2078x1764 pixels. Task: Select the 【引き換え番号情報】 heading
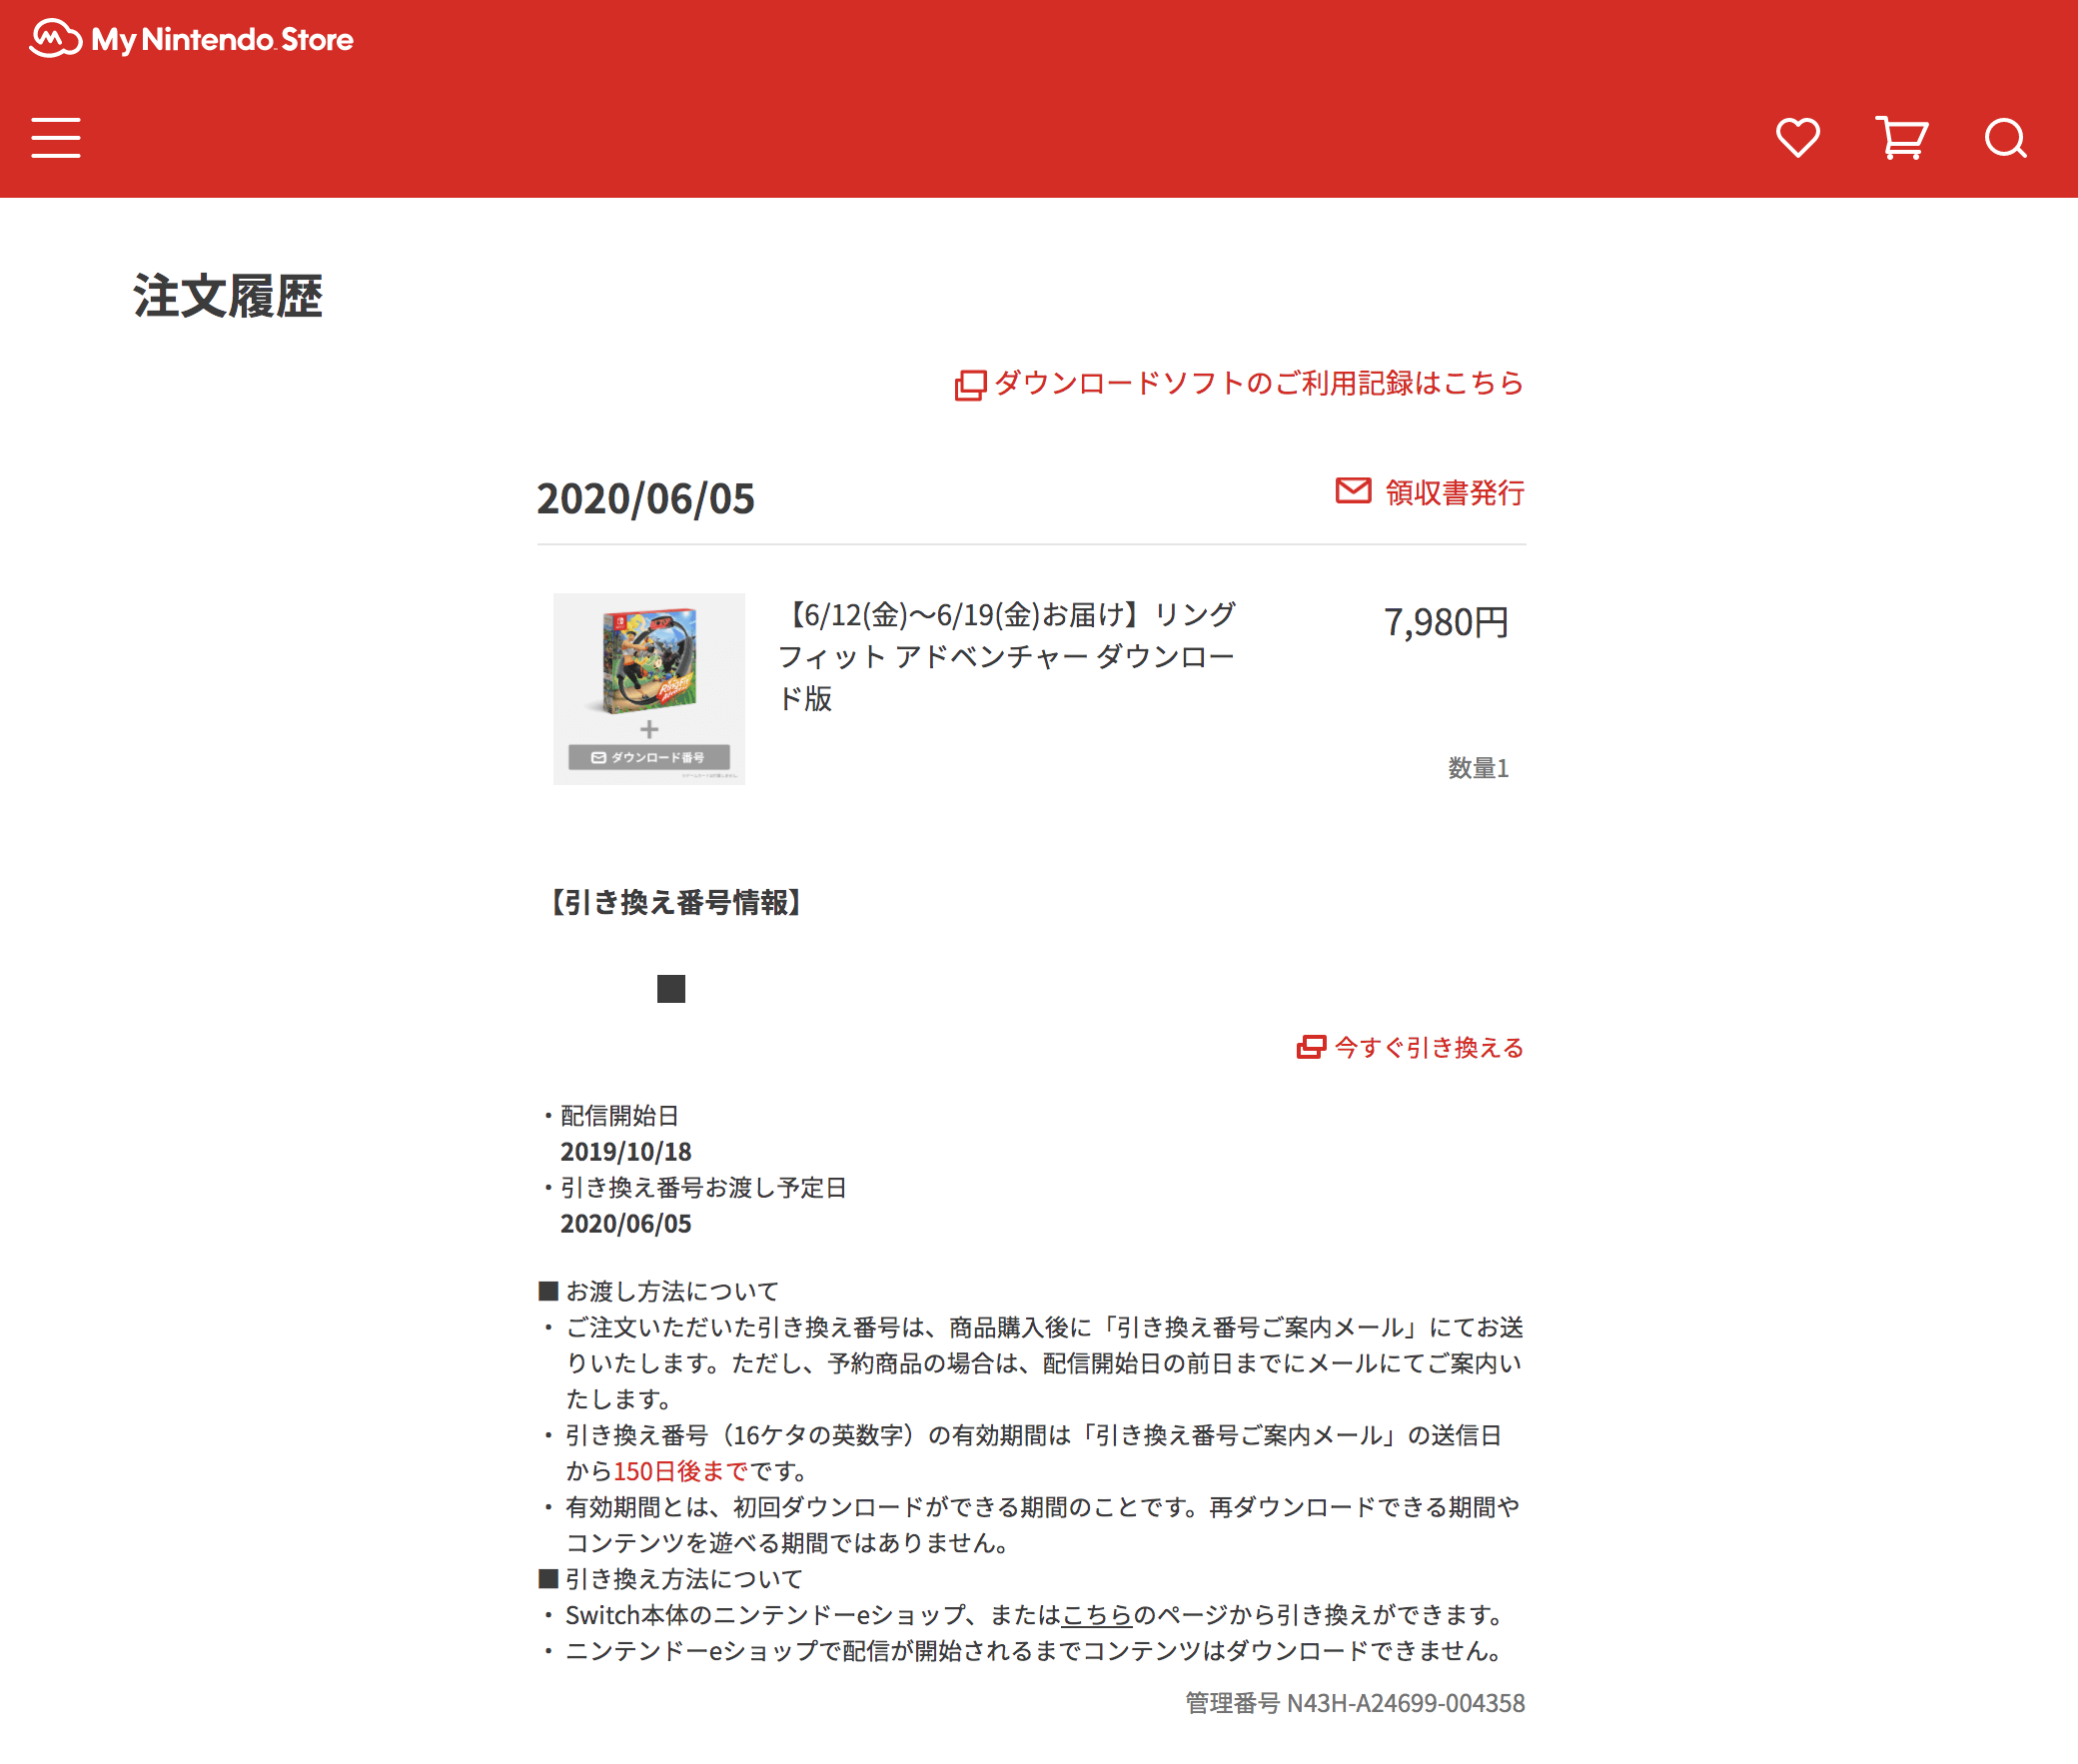(675, 902)
